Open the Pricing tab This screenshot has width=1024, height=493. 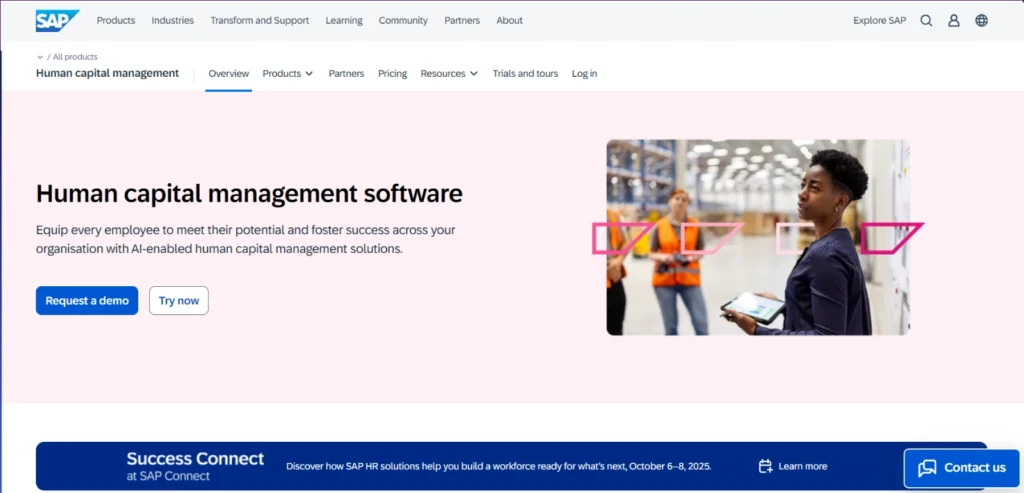392,74
